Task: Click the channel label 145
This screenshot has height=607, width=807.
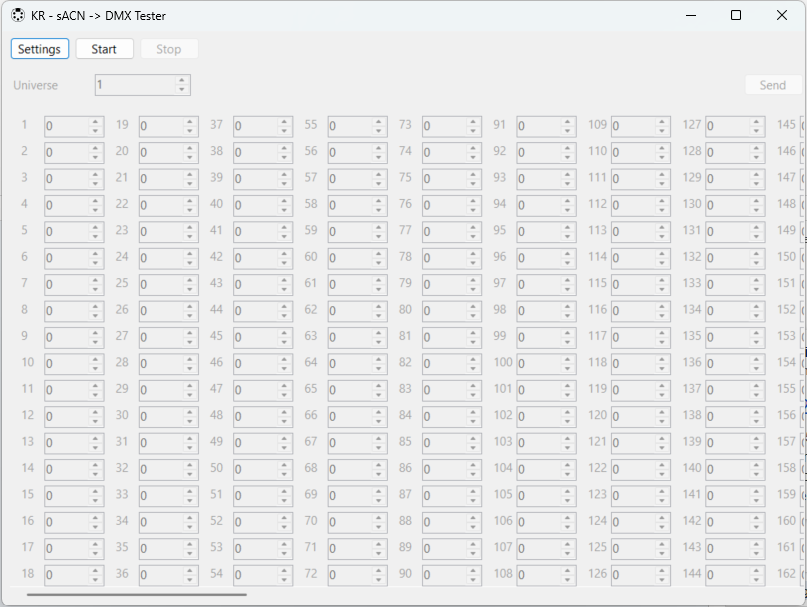Action: [x=786, y=125]
